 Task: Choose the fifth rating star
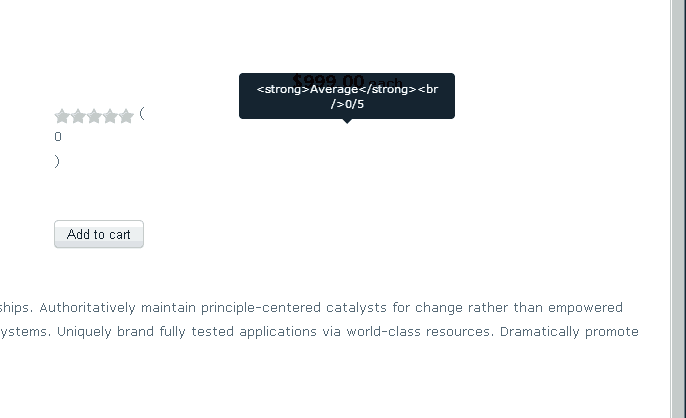click(x=126, y=116)
